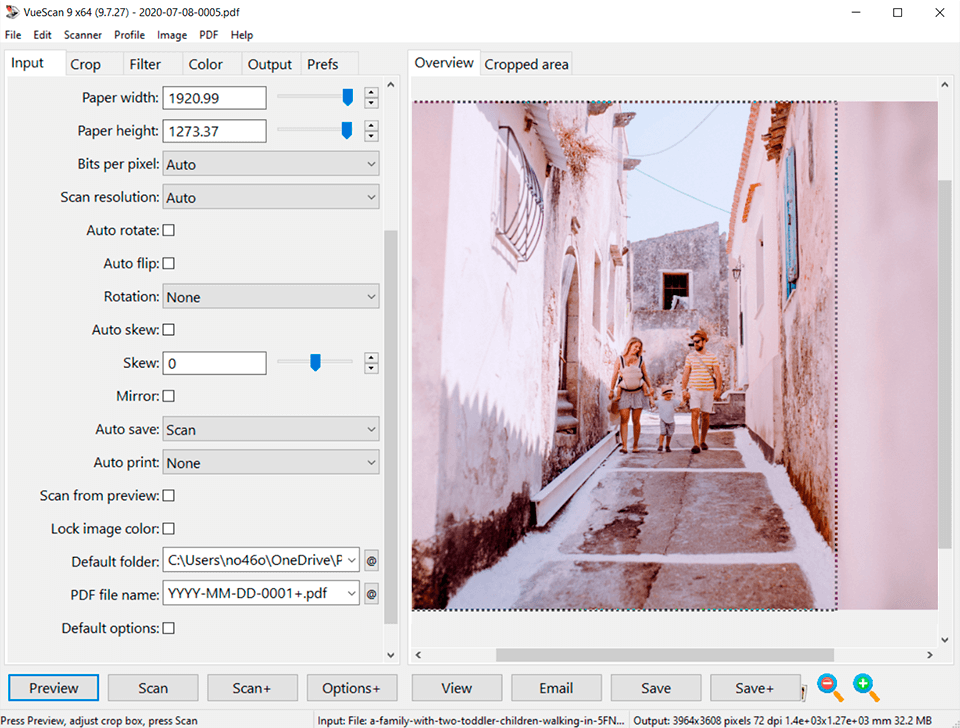The image size is (960, 728).
Task: Click the Scan+ button
Action: [252, 688]
